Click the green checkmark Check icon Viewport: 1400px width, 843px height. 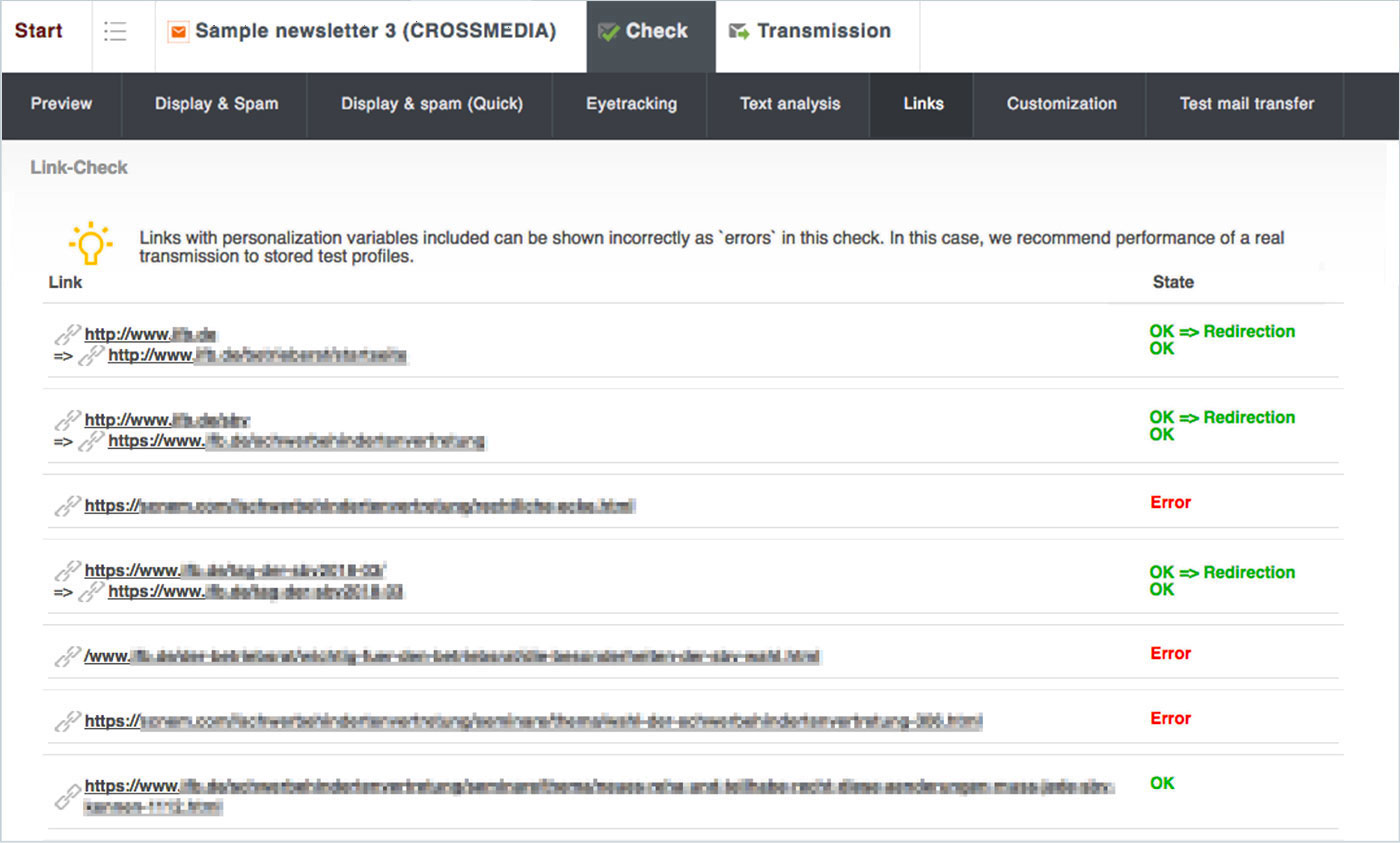click(608, 32)
